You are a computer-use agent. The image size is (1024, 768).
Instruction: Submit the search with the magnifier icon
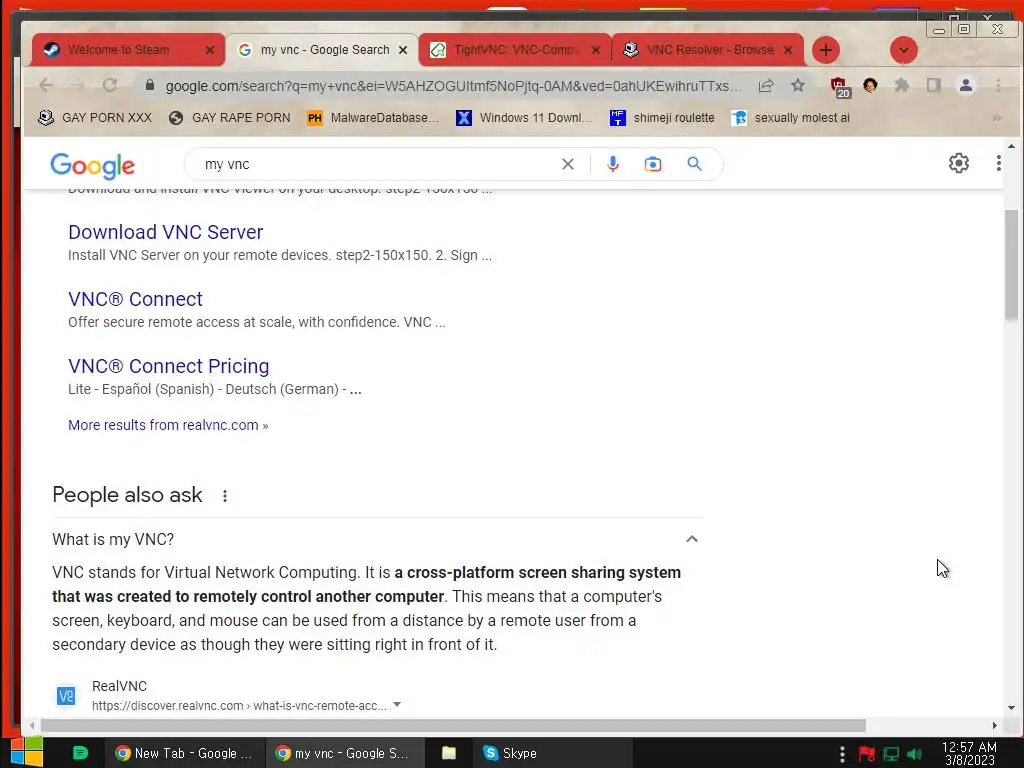click(x=694, y=164)
